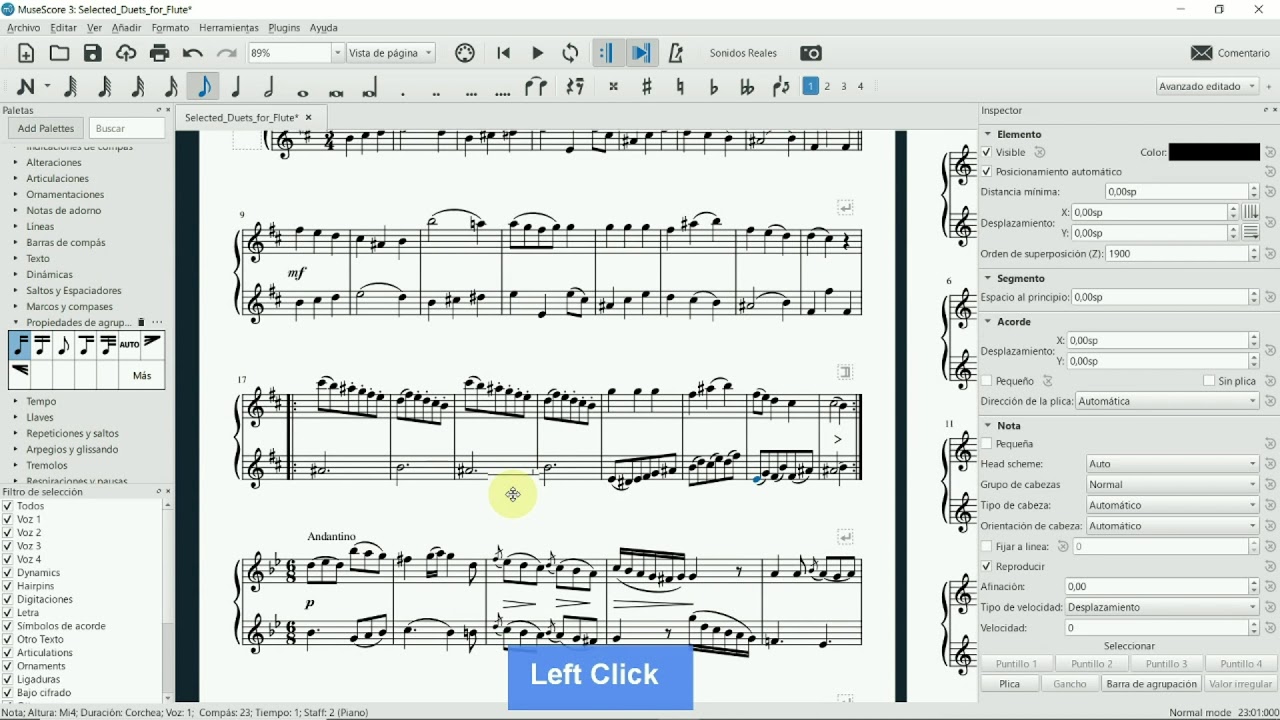Open a score file with folder icon

click(x=59, y=53)
